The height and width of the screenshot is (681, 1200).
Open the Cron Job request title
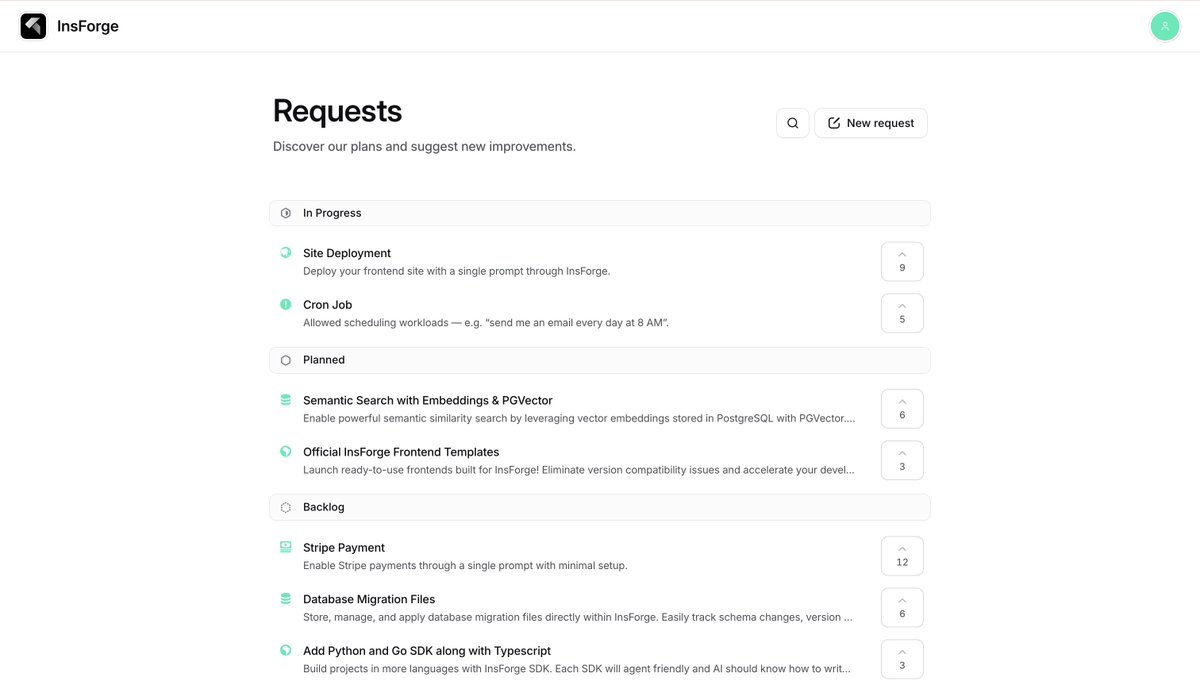pyautogui.click(x=328, y=305)
